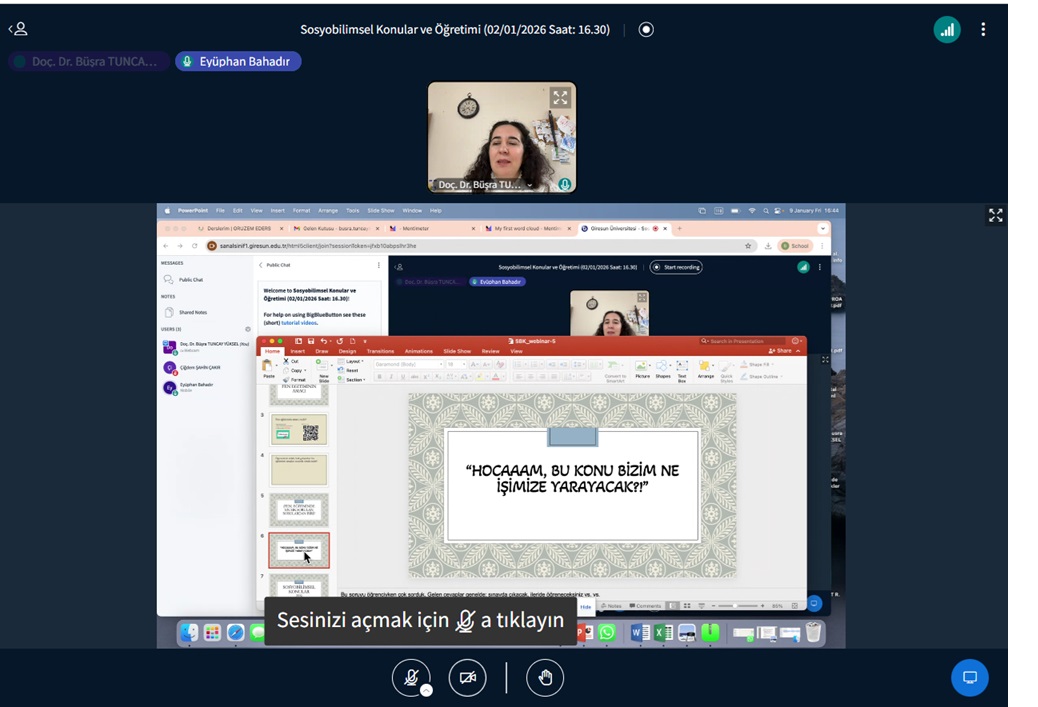Click the recording indicator next to the title
The image size is (1038, 707).
(x=646, y=30)
